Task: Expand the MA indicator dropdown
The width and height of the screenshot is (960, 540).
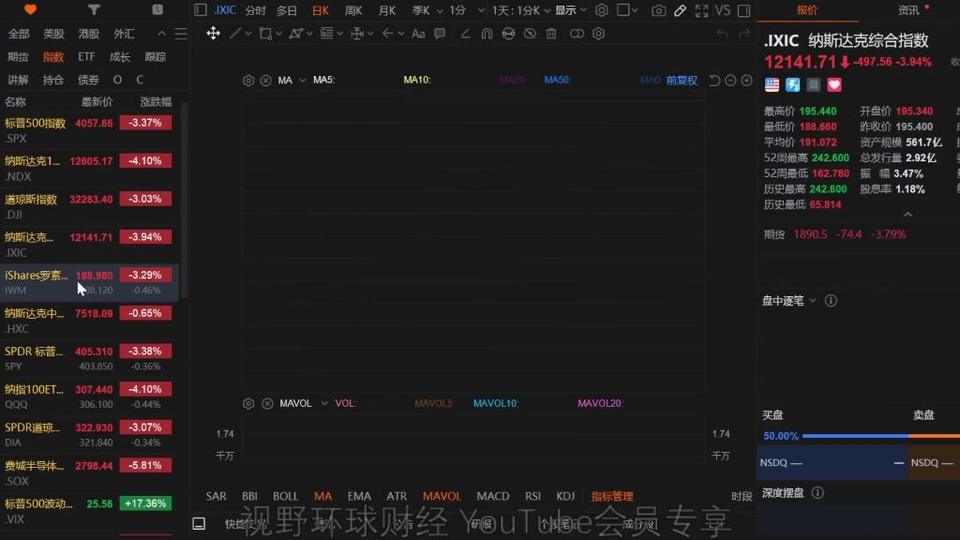Action: (x=302, y=80)
